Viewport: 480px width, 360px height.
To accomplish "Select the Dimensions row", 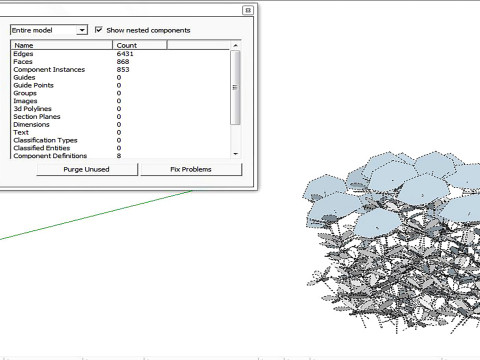I will 121,124.
